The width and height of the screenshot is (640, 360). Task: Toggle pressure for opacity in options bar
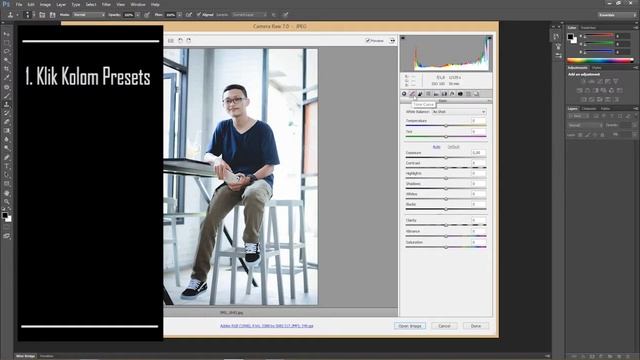point(147,15)
